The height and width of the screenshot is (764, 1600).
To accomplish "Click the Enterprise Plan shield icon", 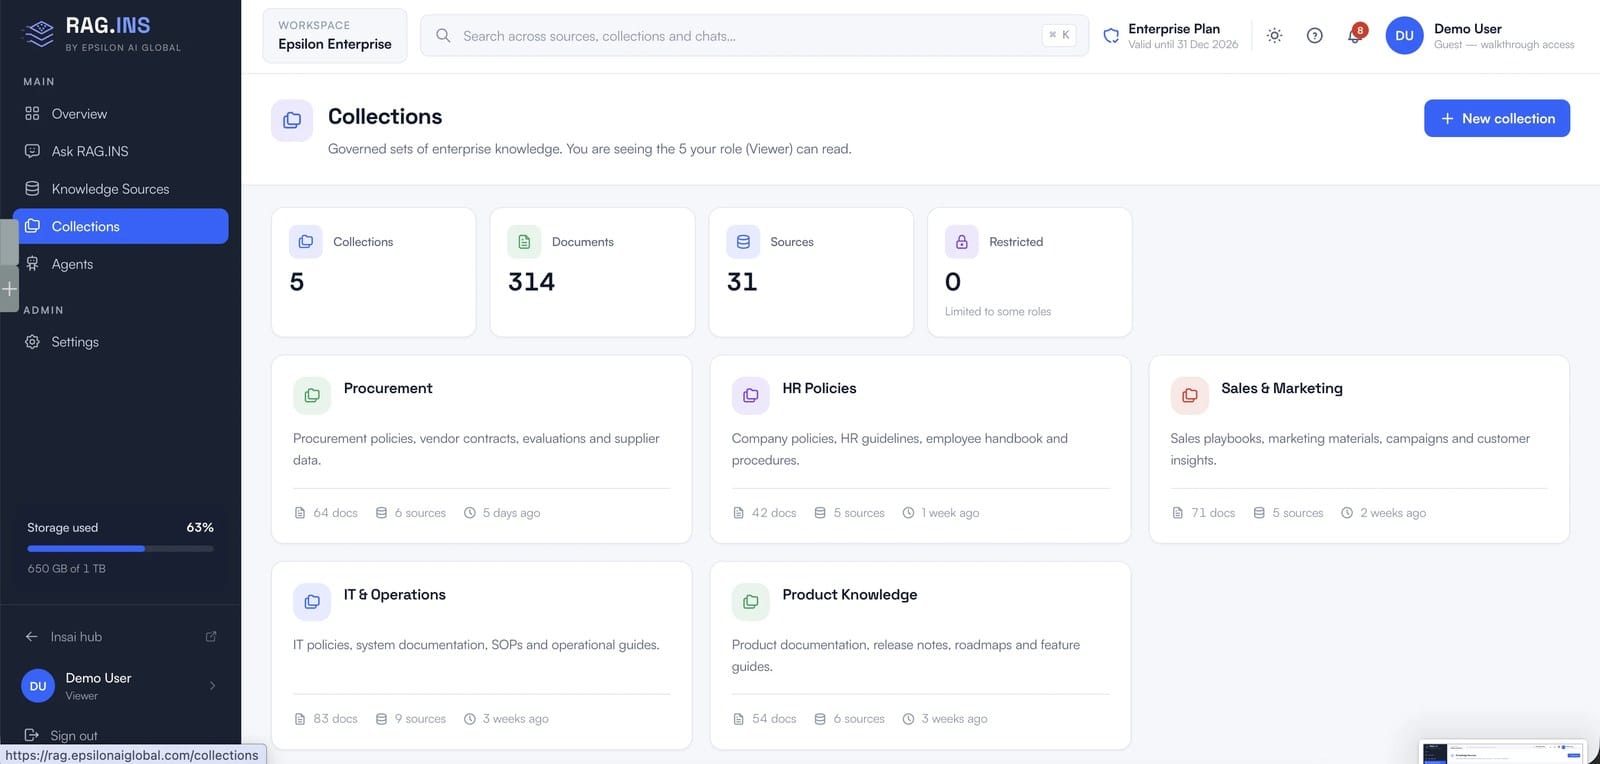I will [1110, 36].
